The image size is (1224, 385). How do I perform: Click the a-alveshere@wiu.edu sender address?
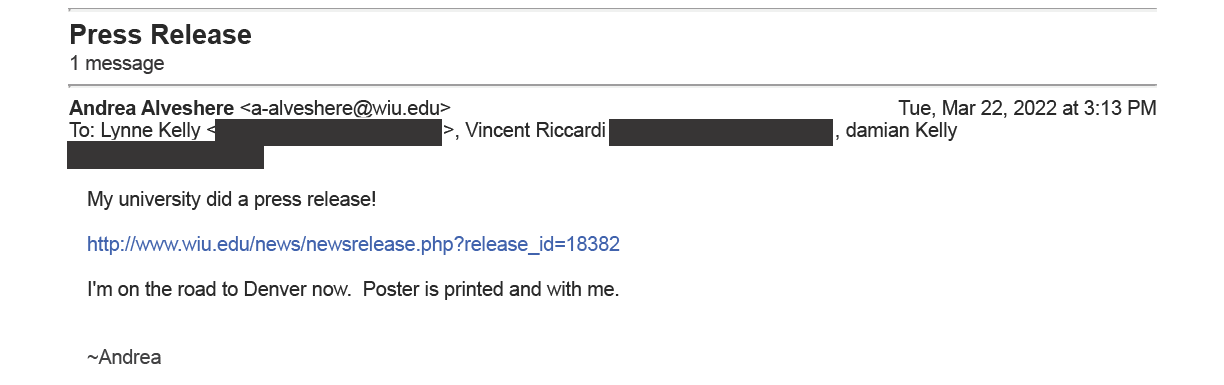[x=346, y=108]
